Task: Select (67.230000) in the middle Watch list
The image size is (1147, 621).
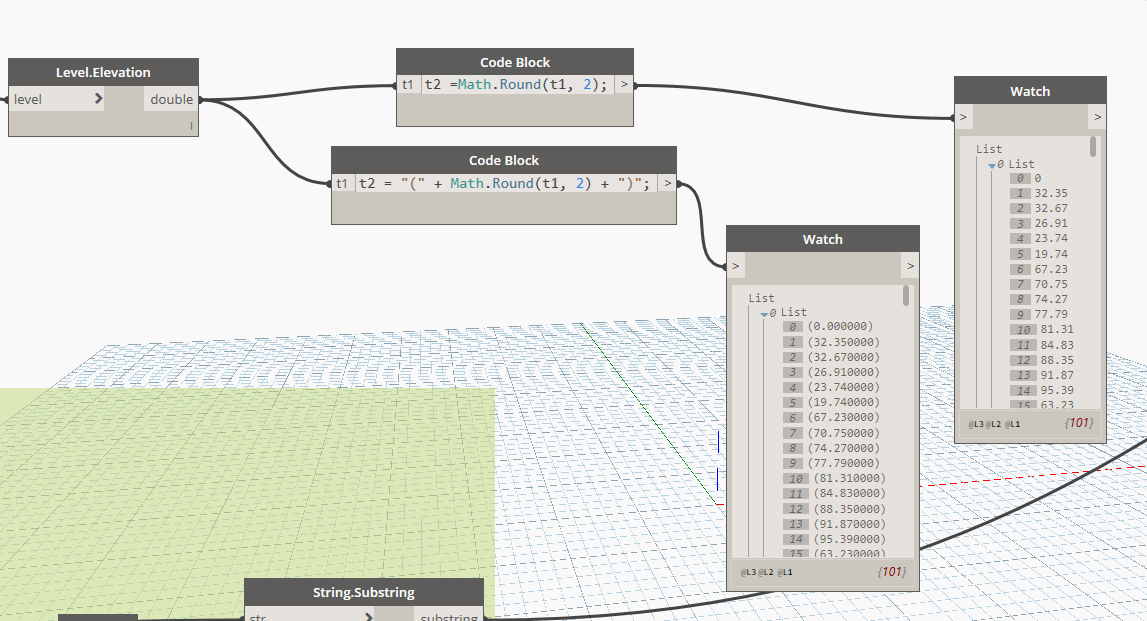Action: click(x=843, y=417)
